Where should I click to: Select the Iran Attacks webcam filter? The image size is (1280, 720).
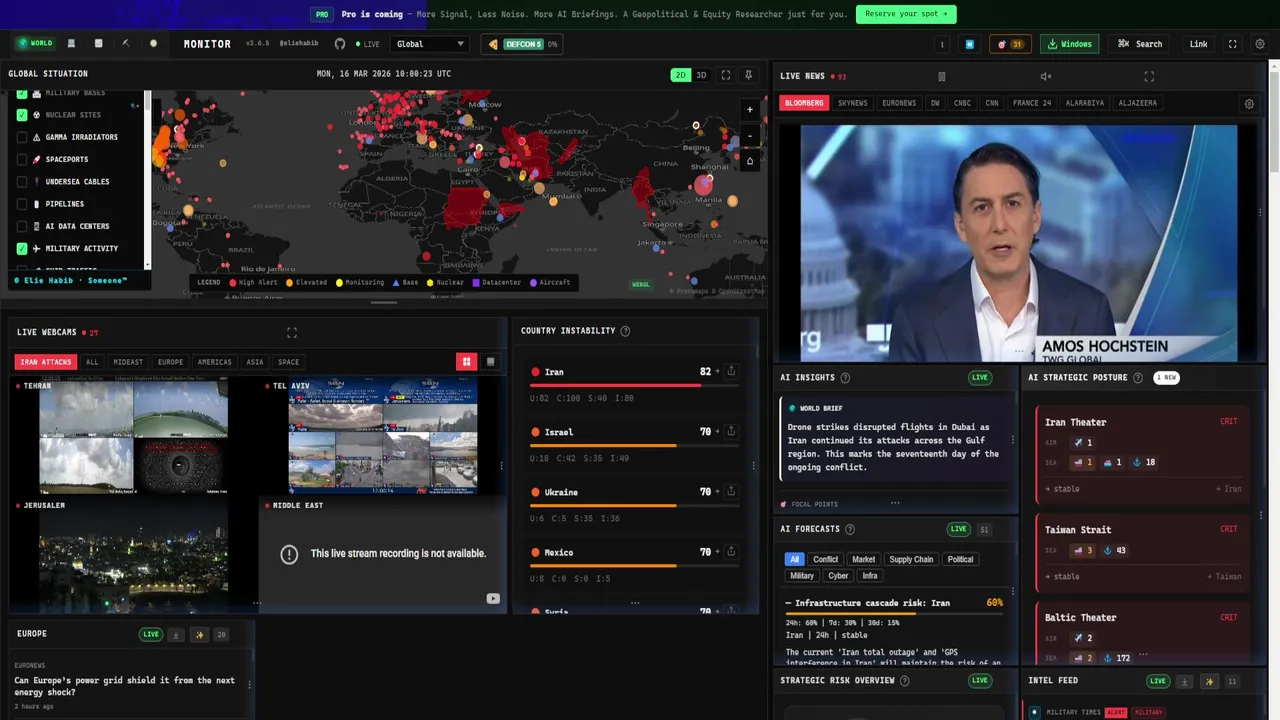coord(45,362)
